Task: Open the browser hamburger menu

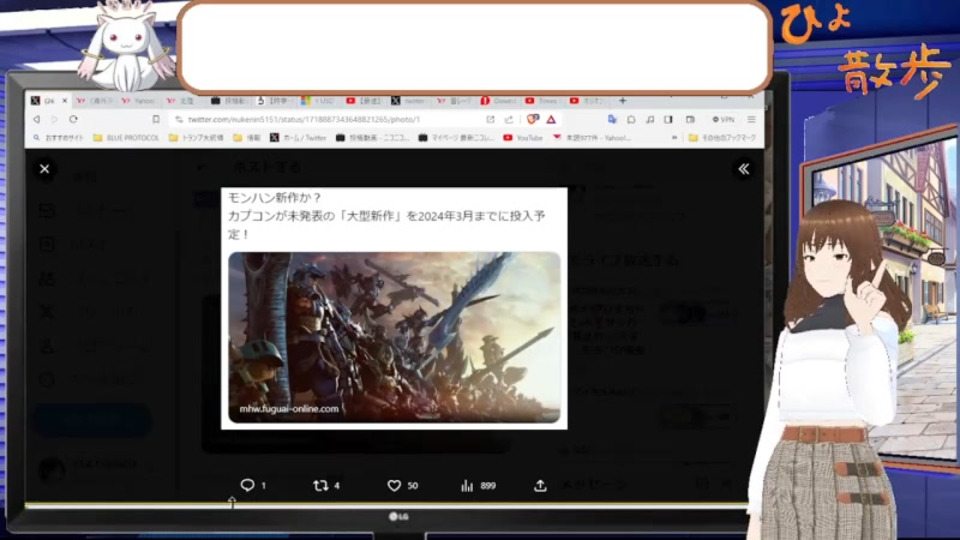Action: coord(751,119)
